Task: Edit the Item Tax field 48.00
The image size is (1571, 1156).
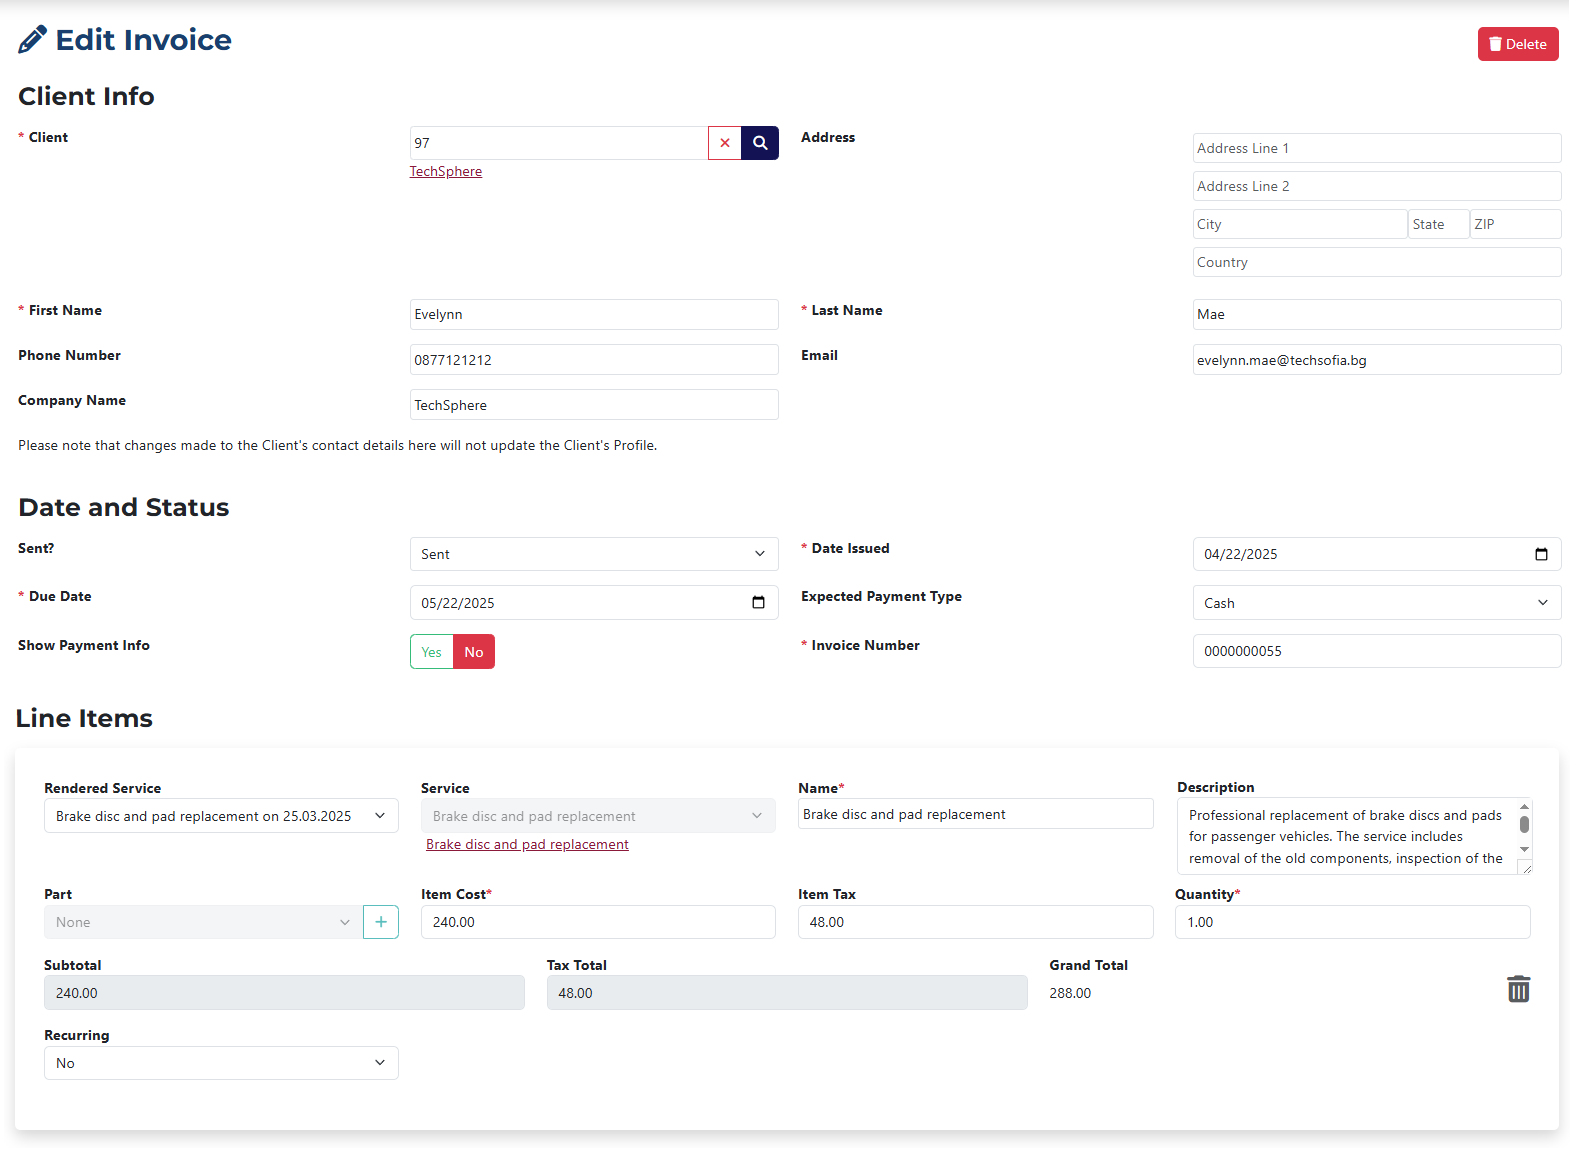Action: click(976, 922)
